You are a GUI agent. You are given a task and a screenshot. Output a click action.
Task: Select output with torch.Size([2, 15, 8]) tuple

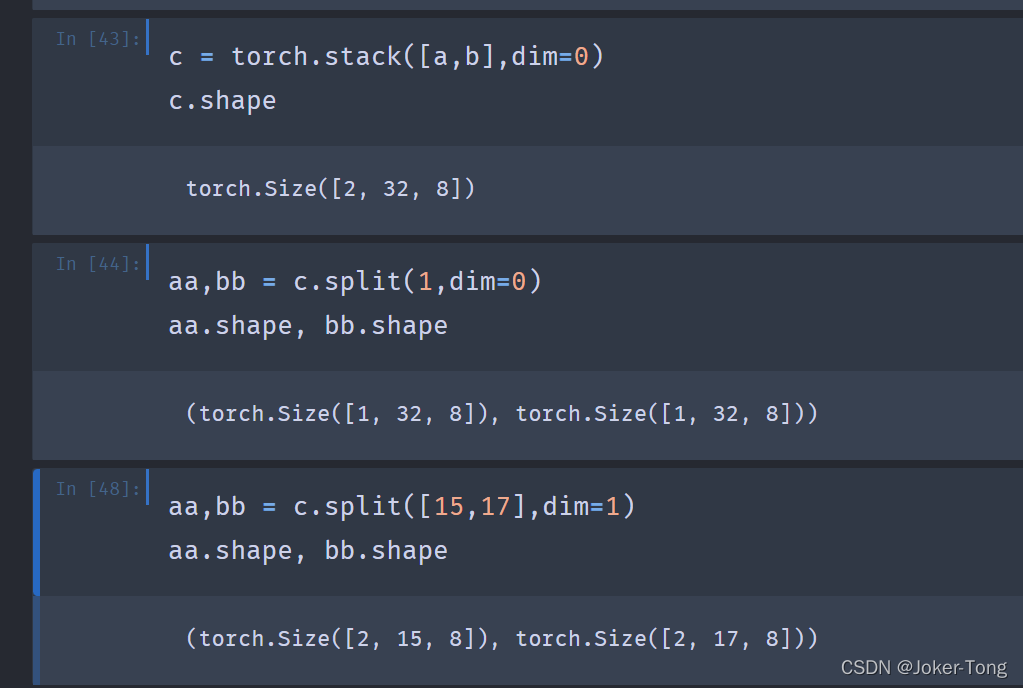(502, 639)
